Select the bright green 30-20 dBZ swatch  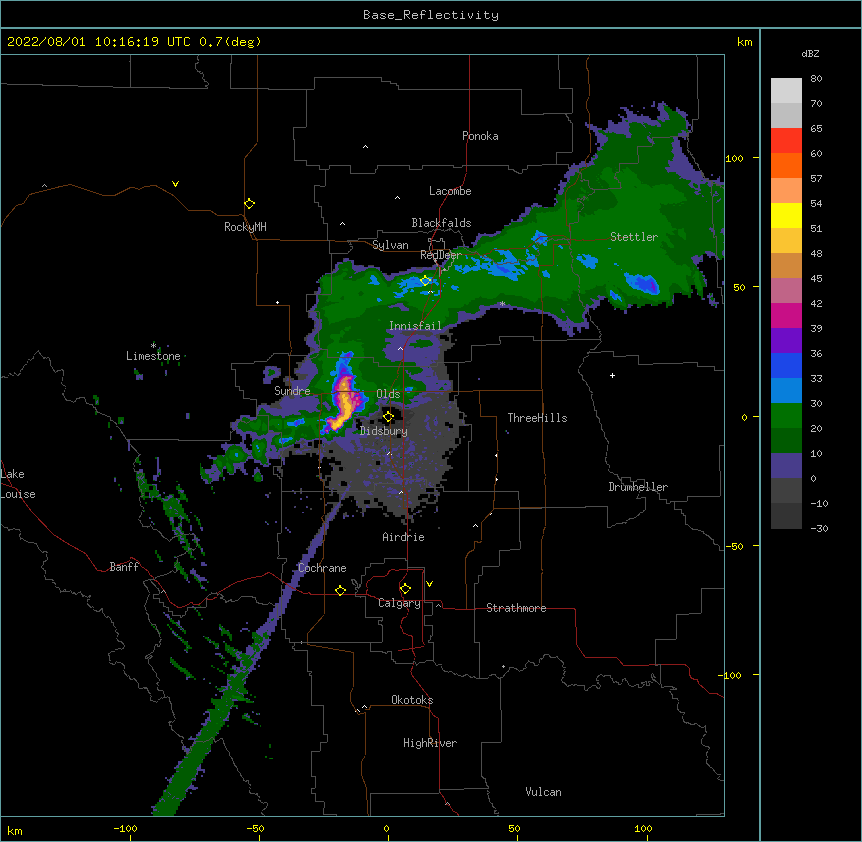point(786,416)
